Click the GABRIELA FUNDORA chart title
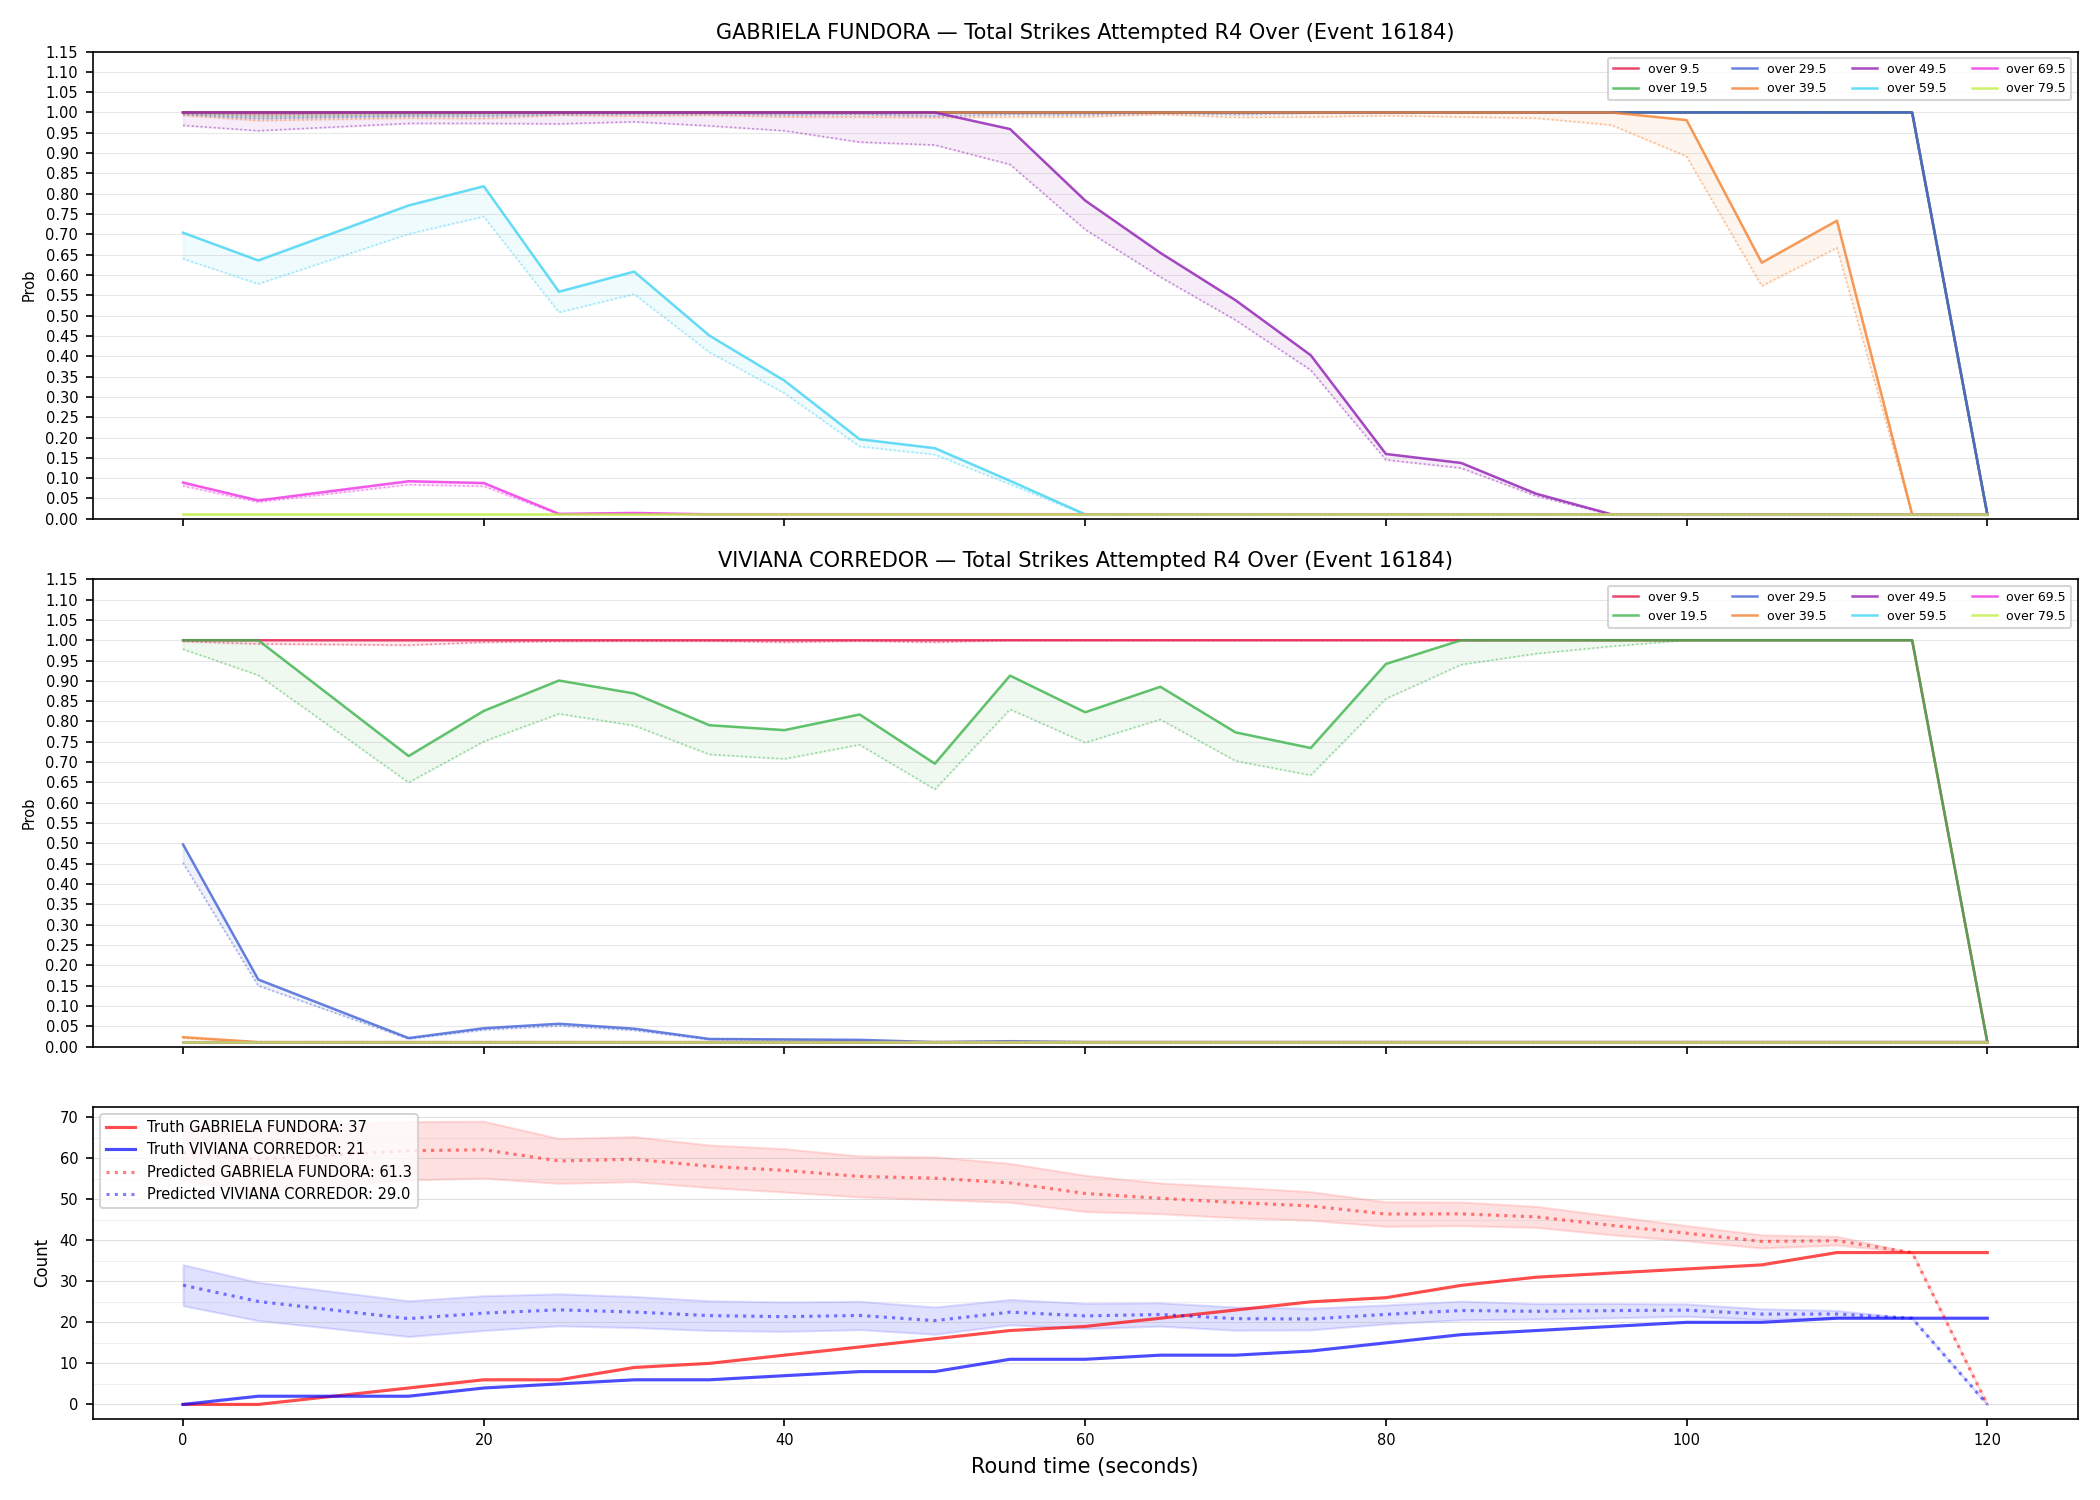The image size is (2100, 1500). pos(1084,32)
